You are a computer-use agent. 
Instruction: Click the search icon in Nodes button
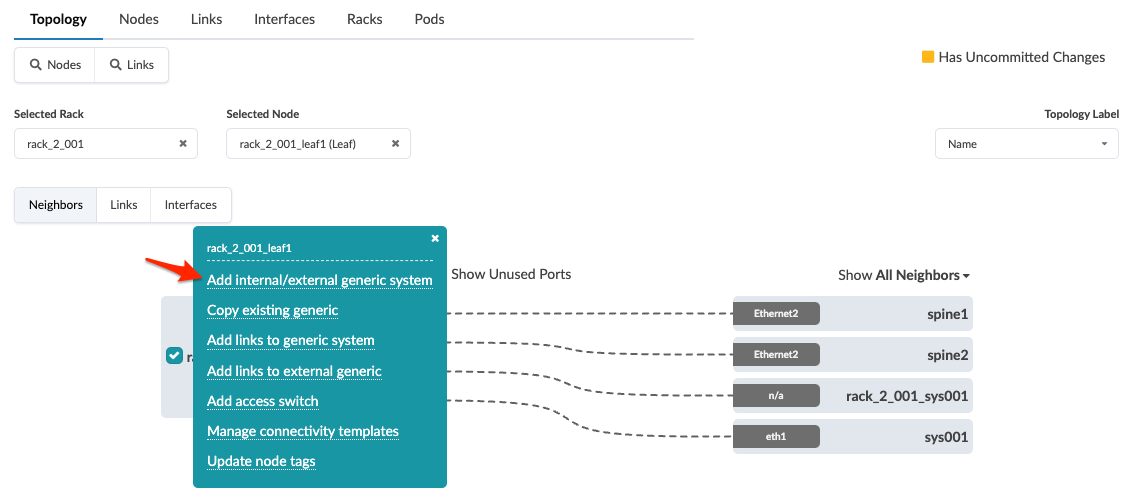tap(36, 65)
